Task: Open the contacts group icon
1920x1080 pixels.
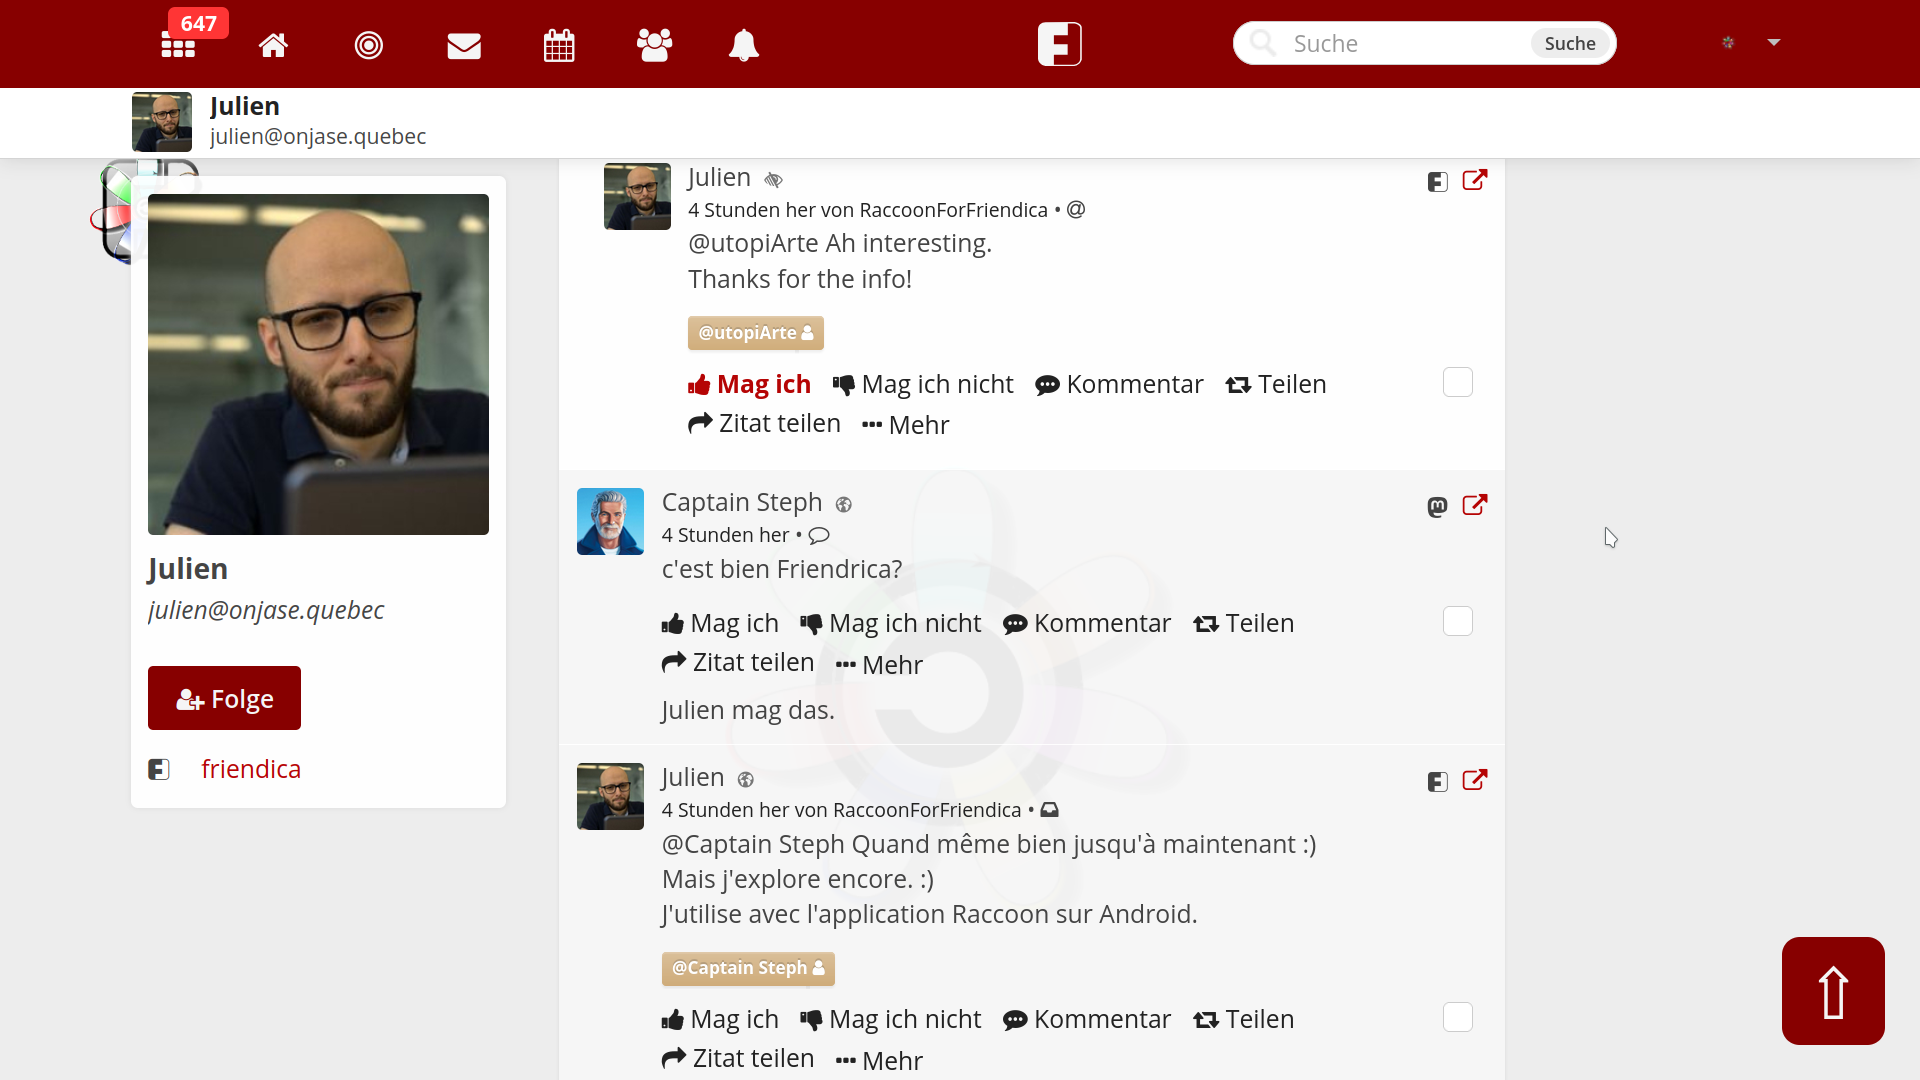Action: [x=654, y=45]
